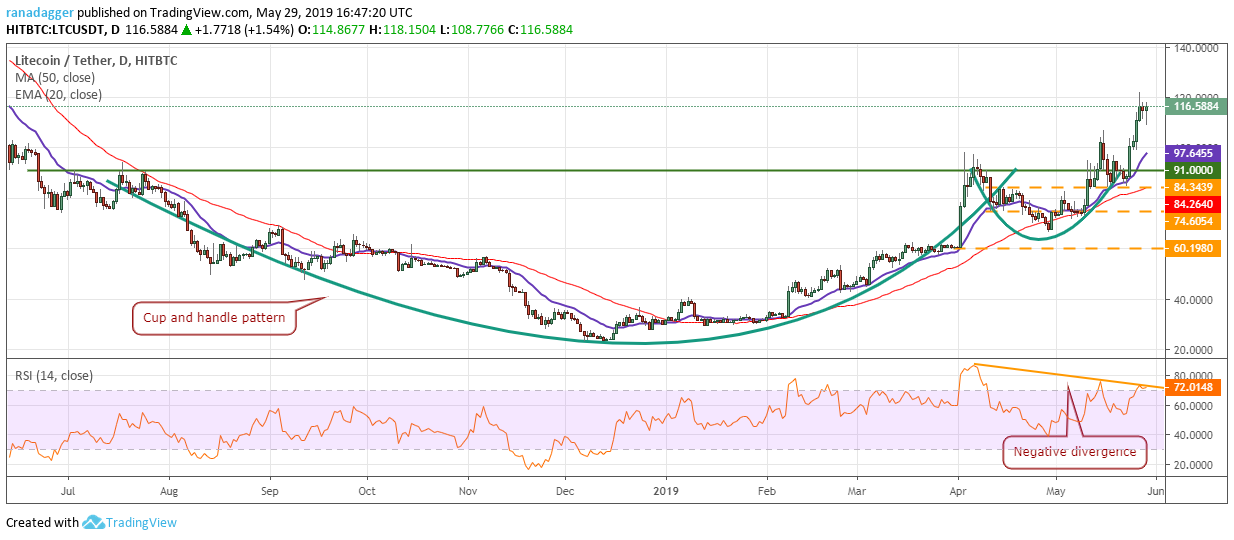Click the 91.0000 green level label
1234x540 pixels.
tap(1193, 170)
